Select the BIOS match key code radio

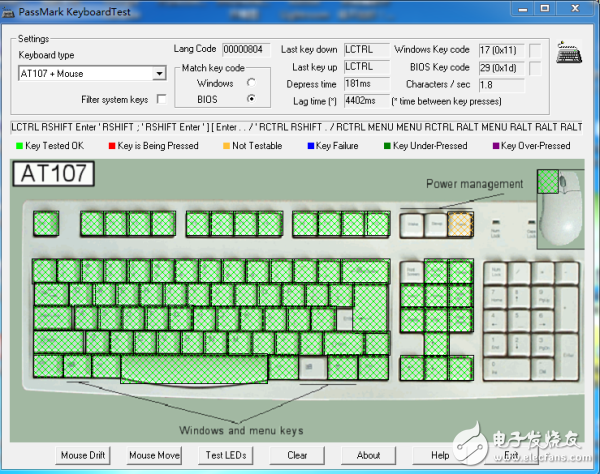(x=251, y=99)
